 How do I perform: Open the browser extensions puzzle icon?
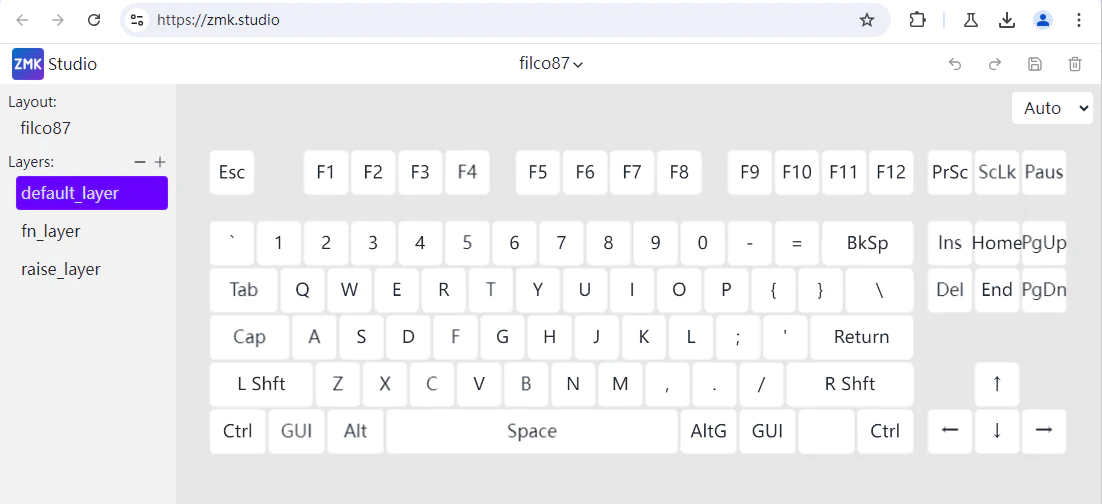(917, 20)
